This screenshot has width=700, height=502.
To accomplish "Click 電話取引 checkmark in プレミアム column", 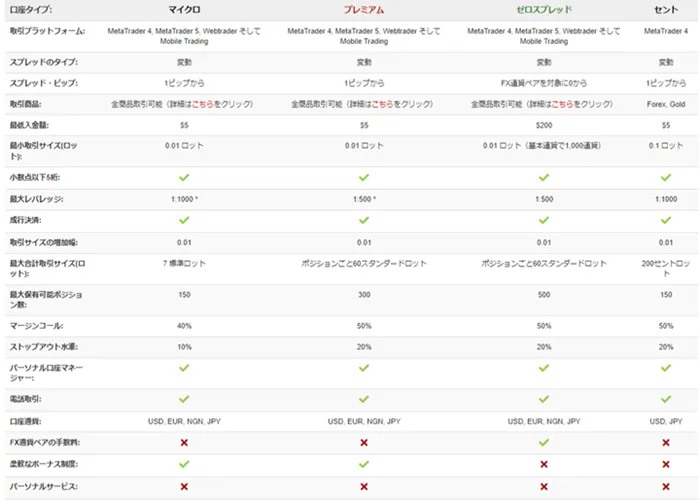I will [x=364, y=399].
